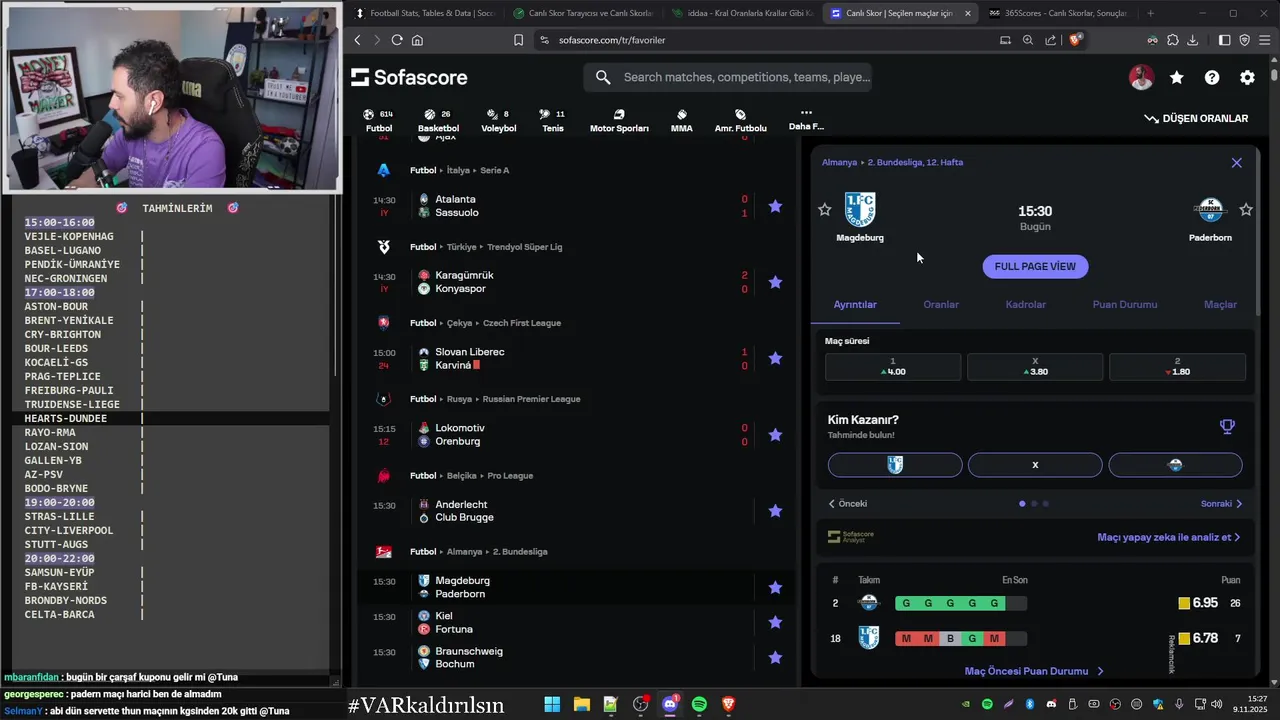This screenshot has height=720, width=1280.
Task: Open the Trendyol Süper Lig league header
Action: pyautogui.click(x=486, y=246)
